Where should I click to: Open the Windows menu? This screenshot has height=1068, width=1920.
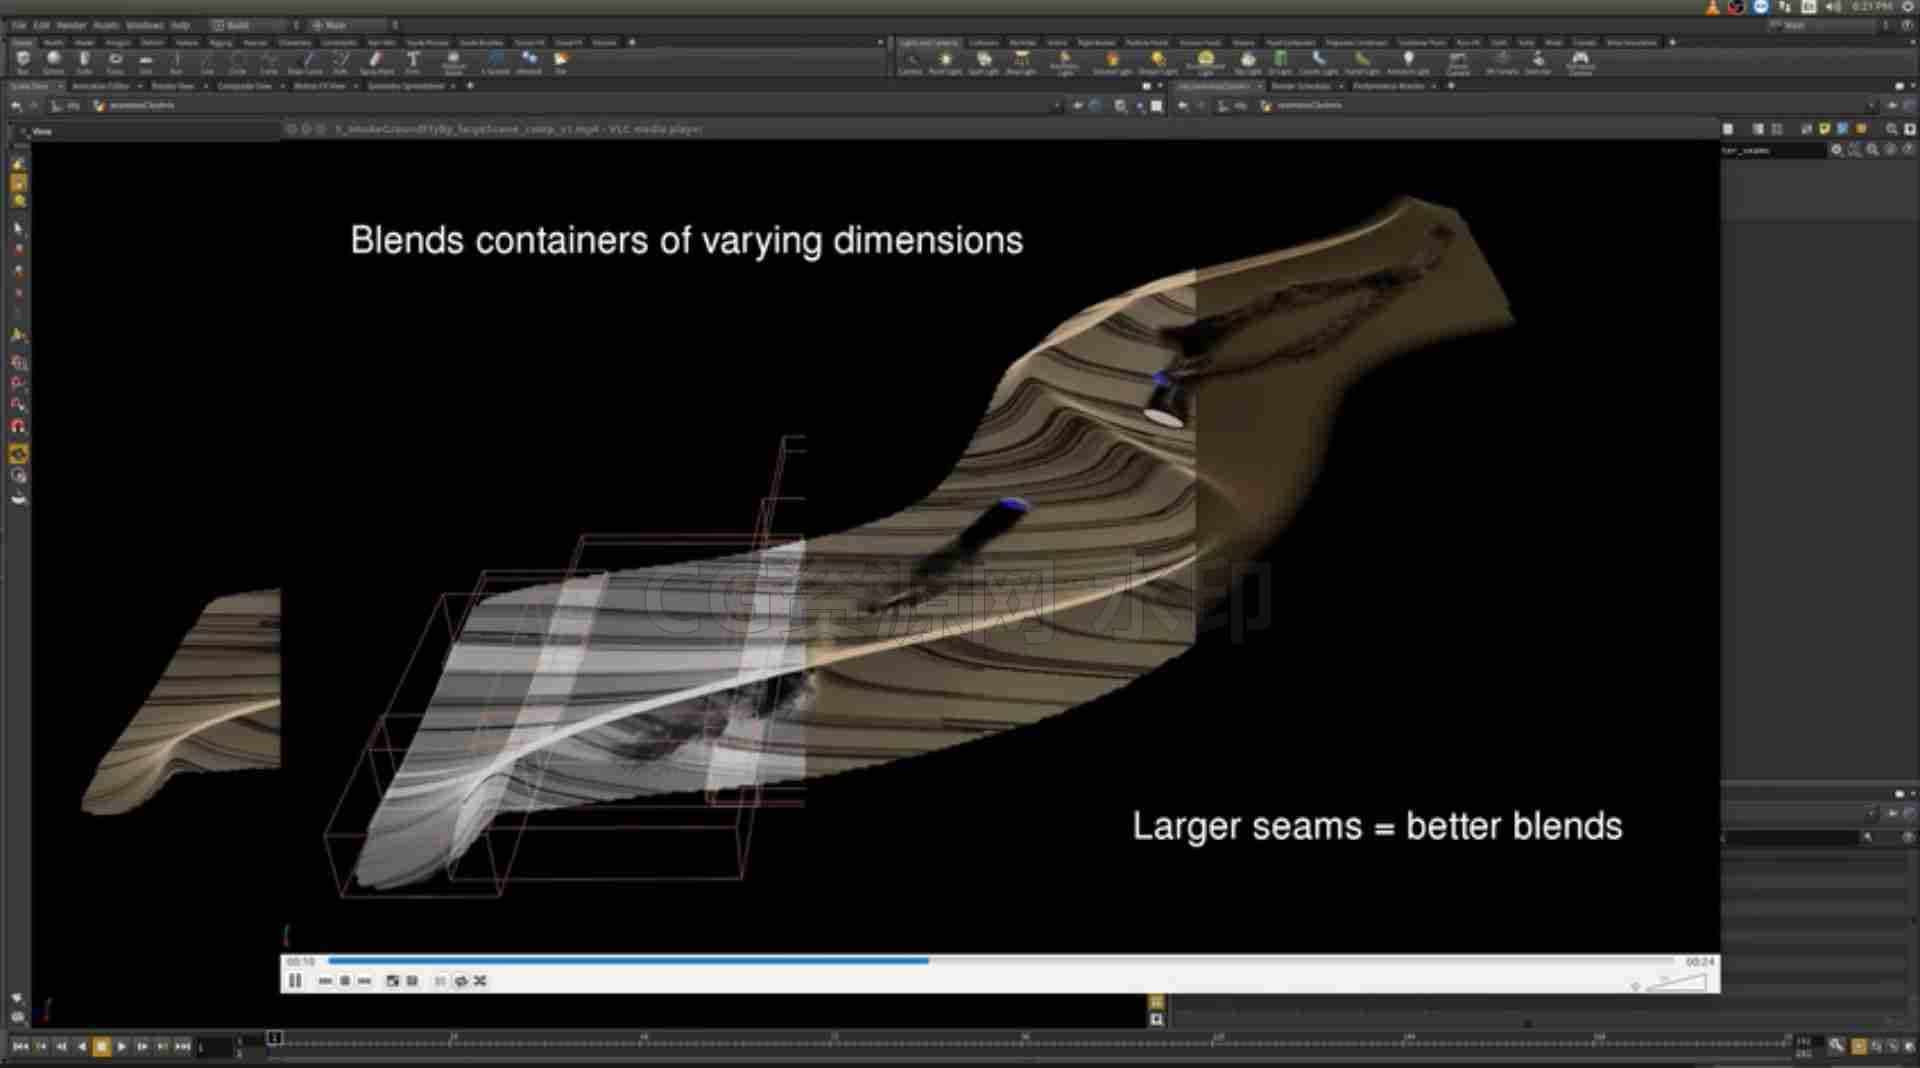tap(145, 25)
